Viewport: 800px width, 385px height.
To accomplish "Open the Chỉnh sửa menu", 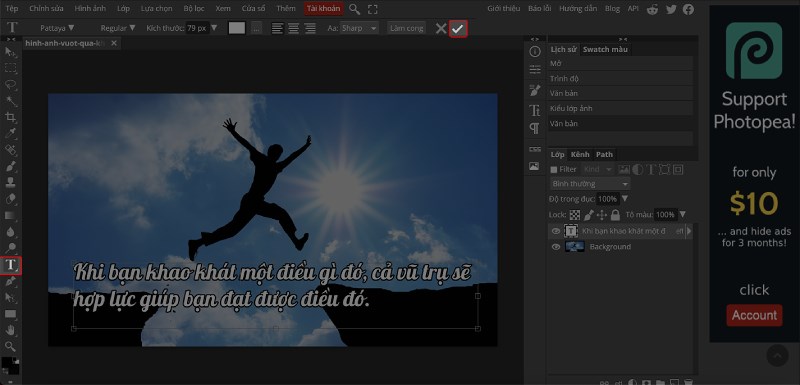I will click(46, 9).
